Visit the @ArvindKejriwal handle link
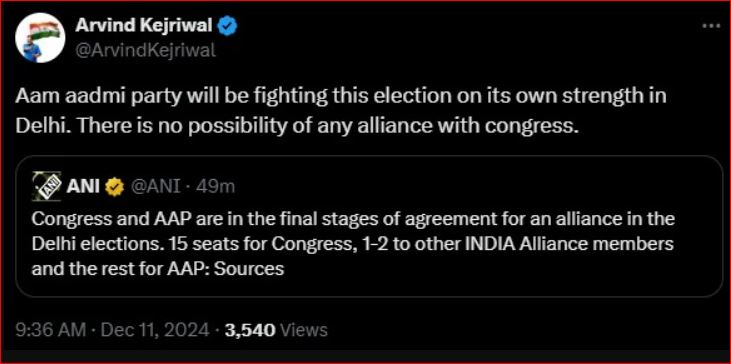 145,49
